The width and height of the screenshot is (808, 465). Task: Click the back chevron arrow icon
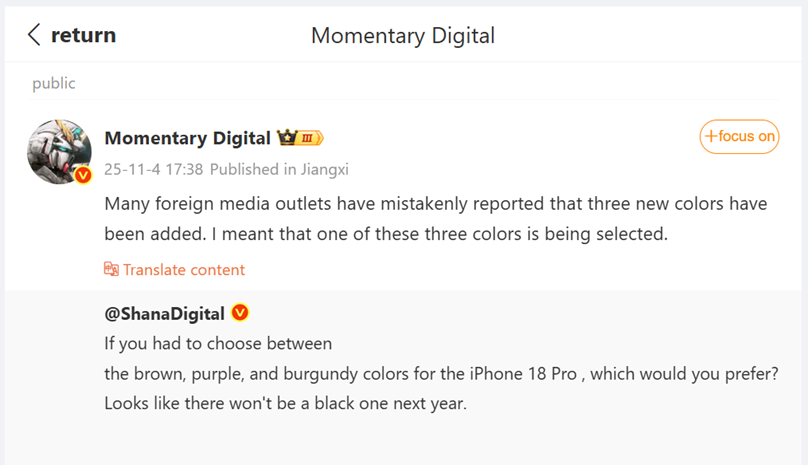[x=34, y=35]
